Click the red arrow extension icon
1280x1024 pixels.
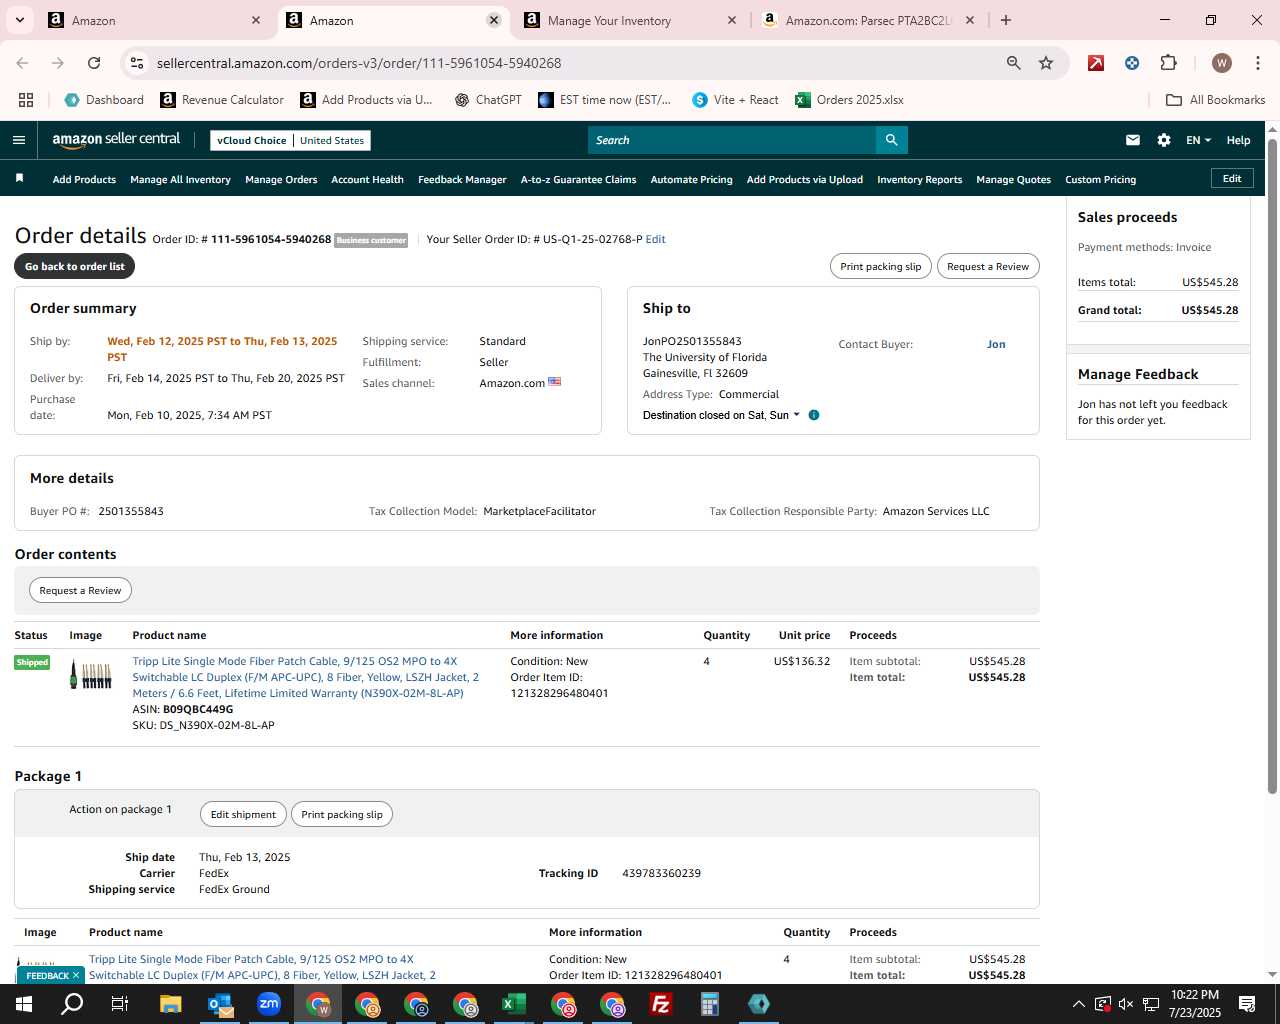[x=1096, y=63]
